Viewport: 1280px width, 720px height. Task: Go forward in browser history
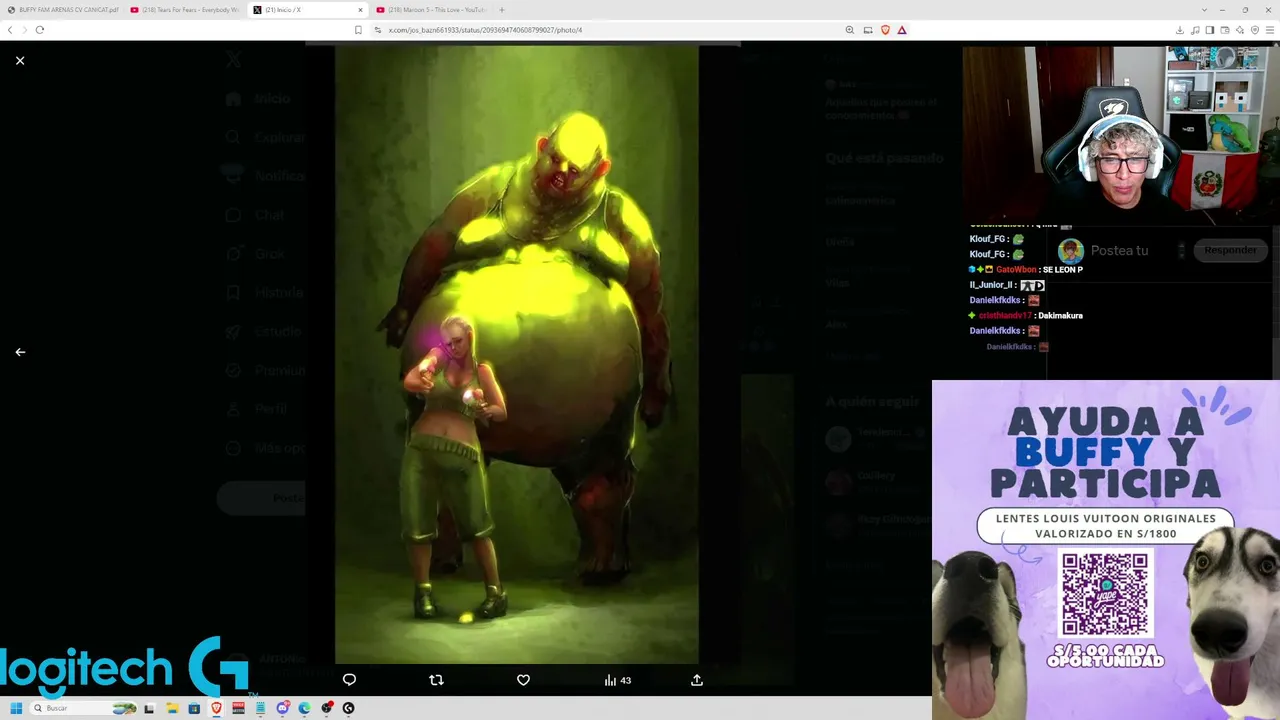coord(24,30)
